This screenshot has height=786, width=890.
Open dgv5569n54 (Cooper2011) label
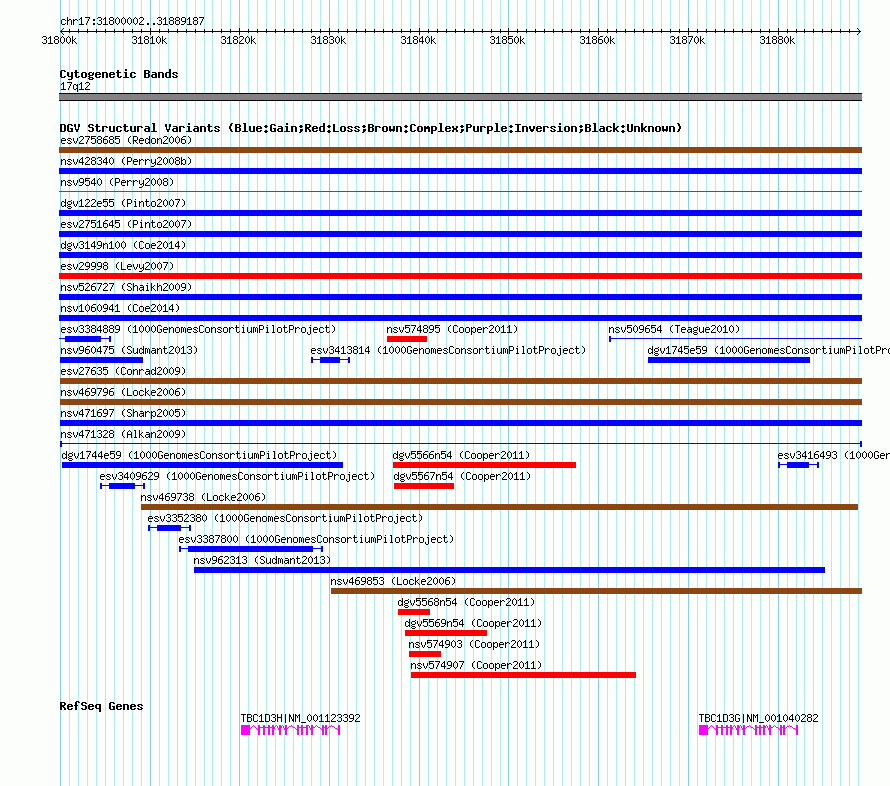click(473, 623)
